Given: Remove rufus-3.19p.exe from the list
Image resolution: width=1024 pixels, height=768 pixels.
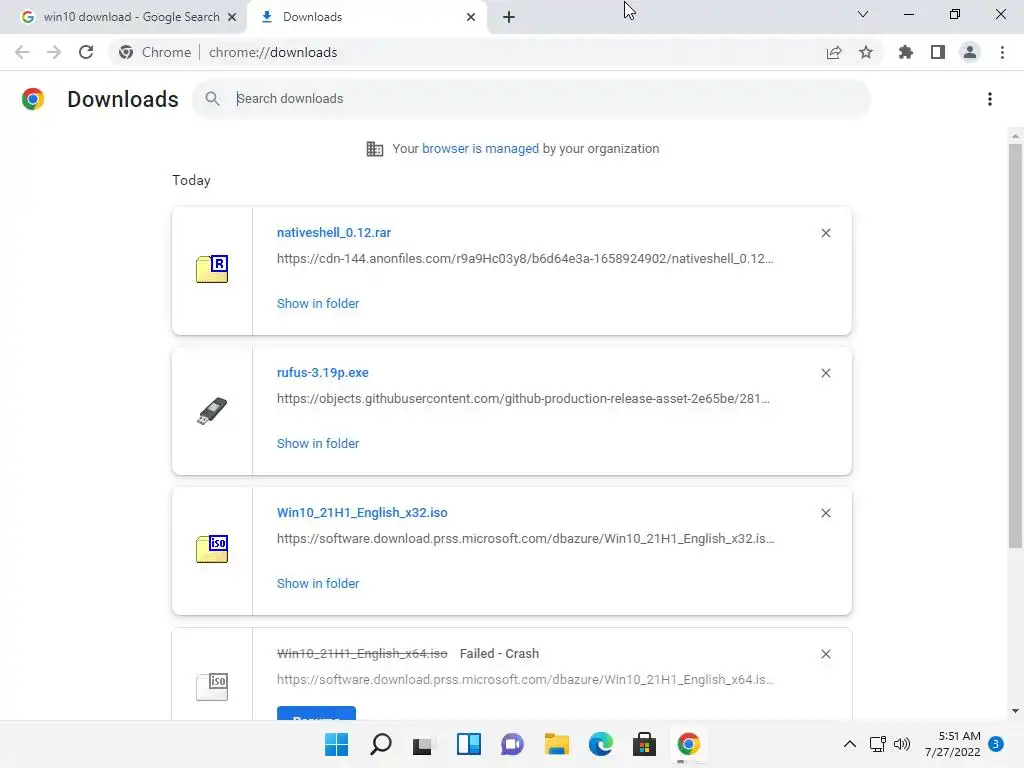Looking at the screenshot, I should tap(826, 373).
